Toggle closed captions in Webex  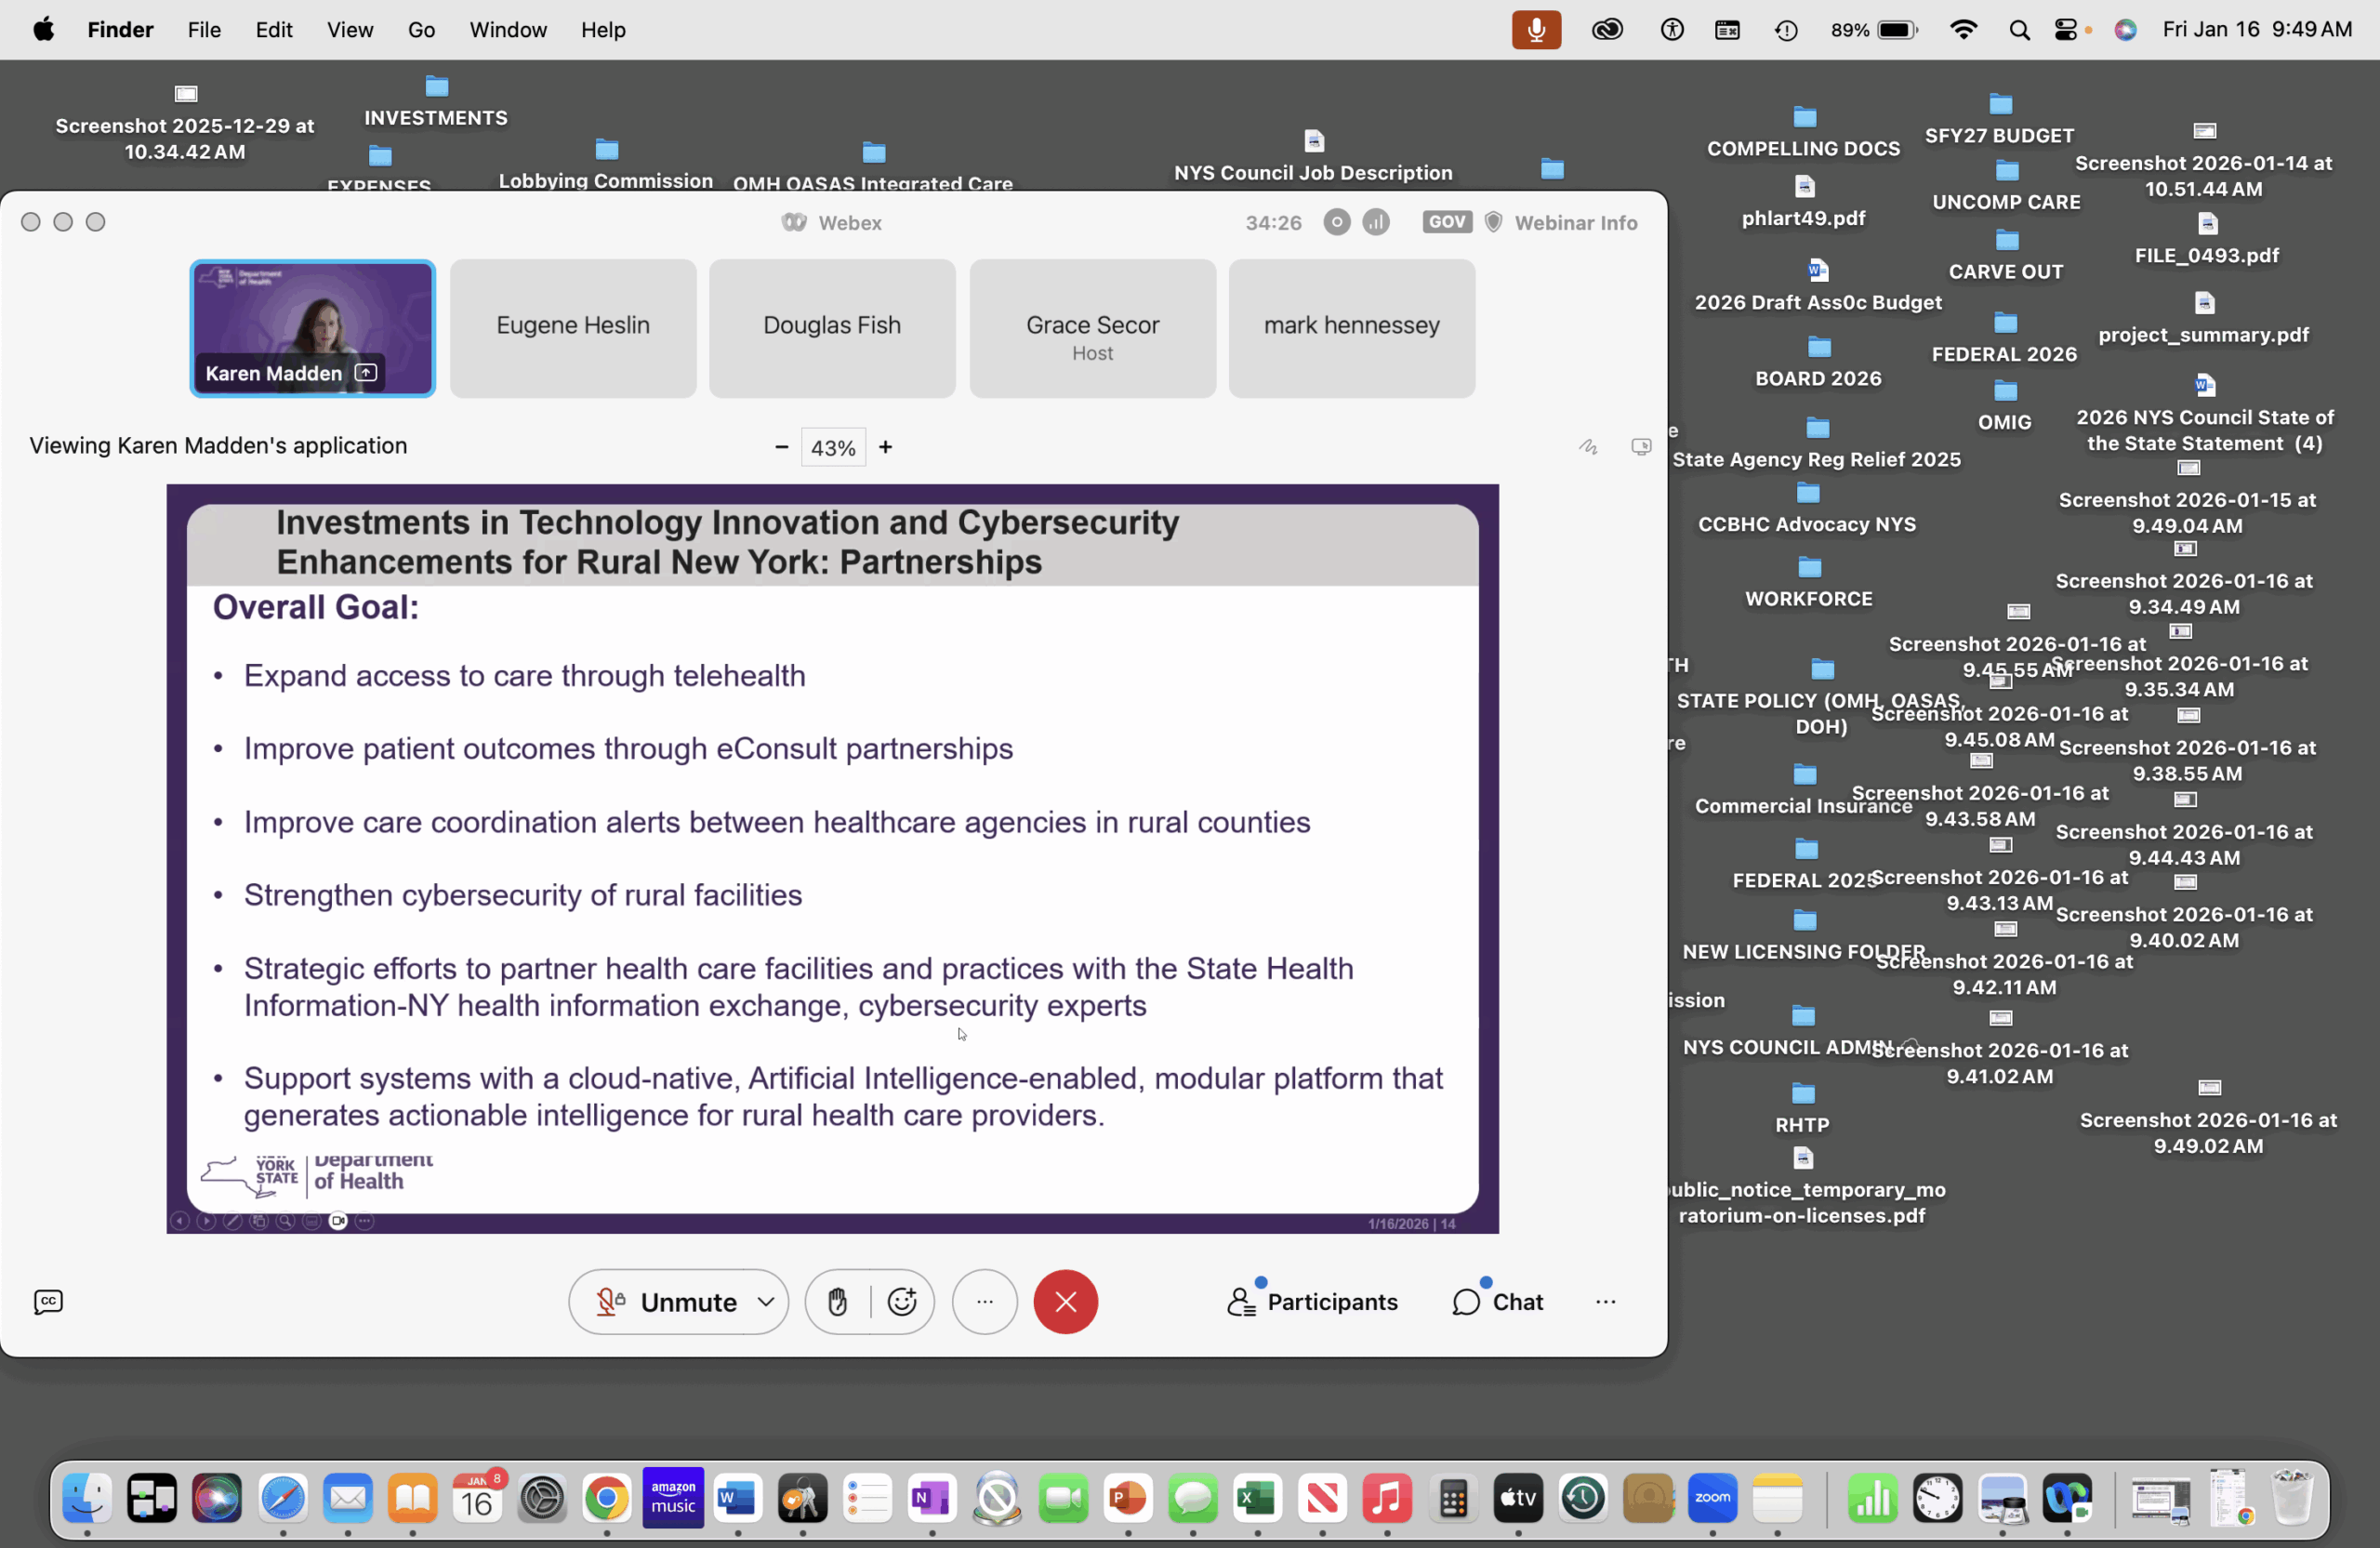pyautogui.click(x=48, y=1301)
